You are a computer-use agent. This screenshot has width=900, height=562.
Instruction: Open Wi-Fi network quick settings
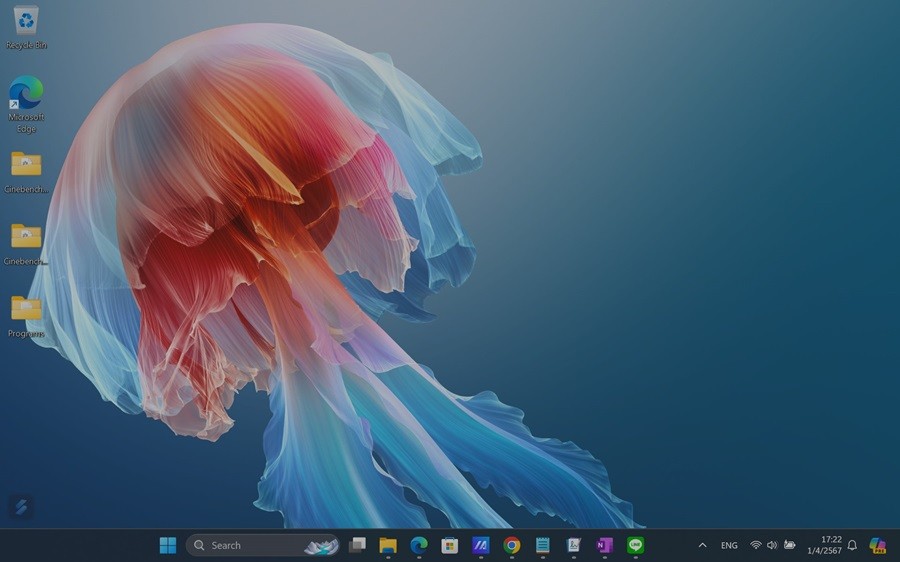pos(756,545)
